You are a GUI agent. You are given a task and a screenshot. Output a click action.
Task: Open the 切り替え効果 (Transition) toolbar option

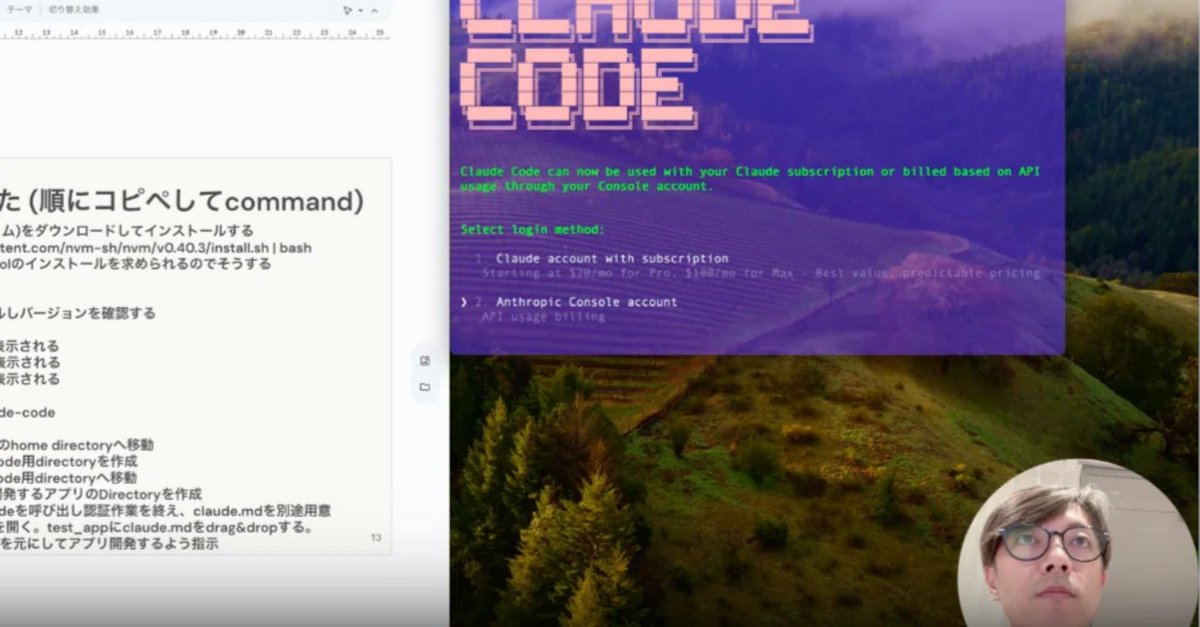click(x=76, y=10)
